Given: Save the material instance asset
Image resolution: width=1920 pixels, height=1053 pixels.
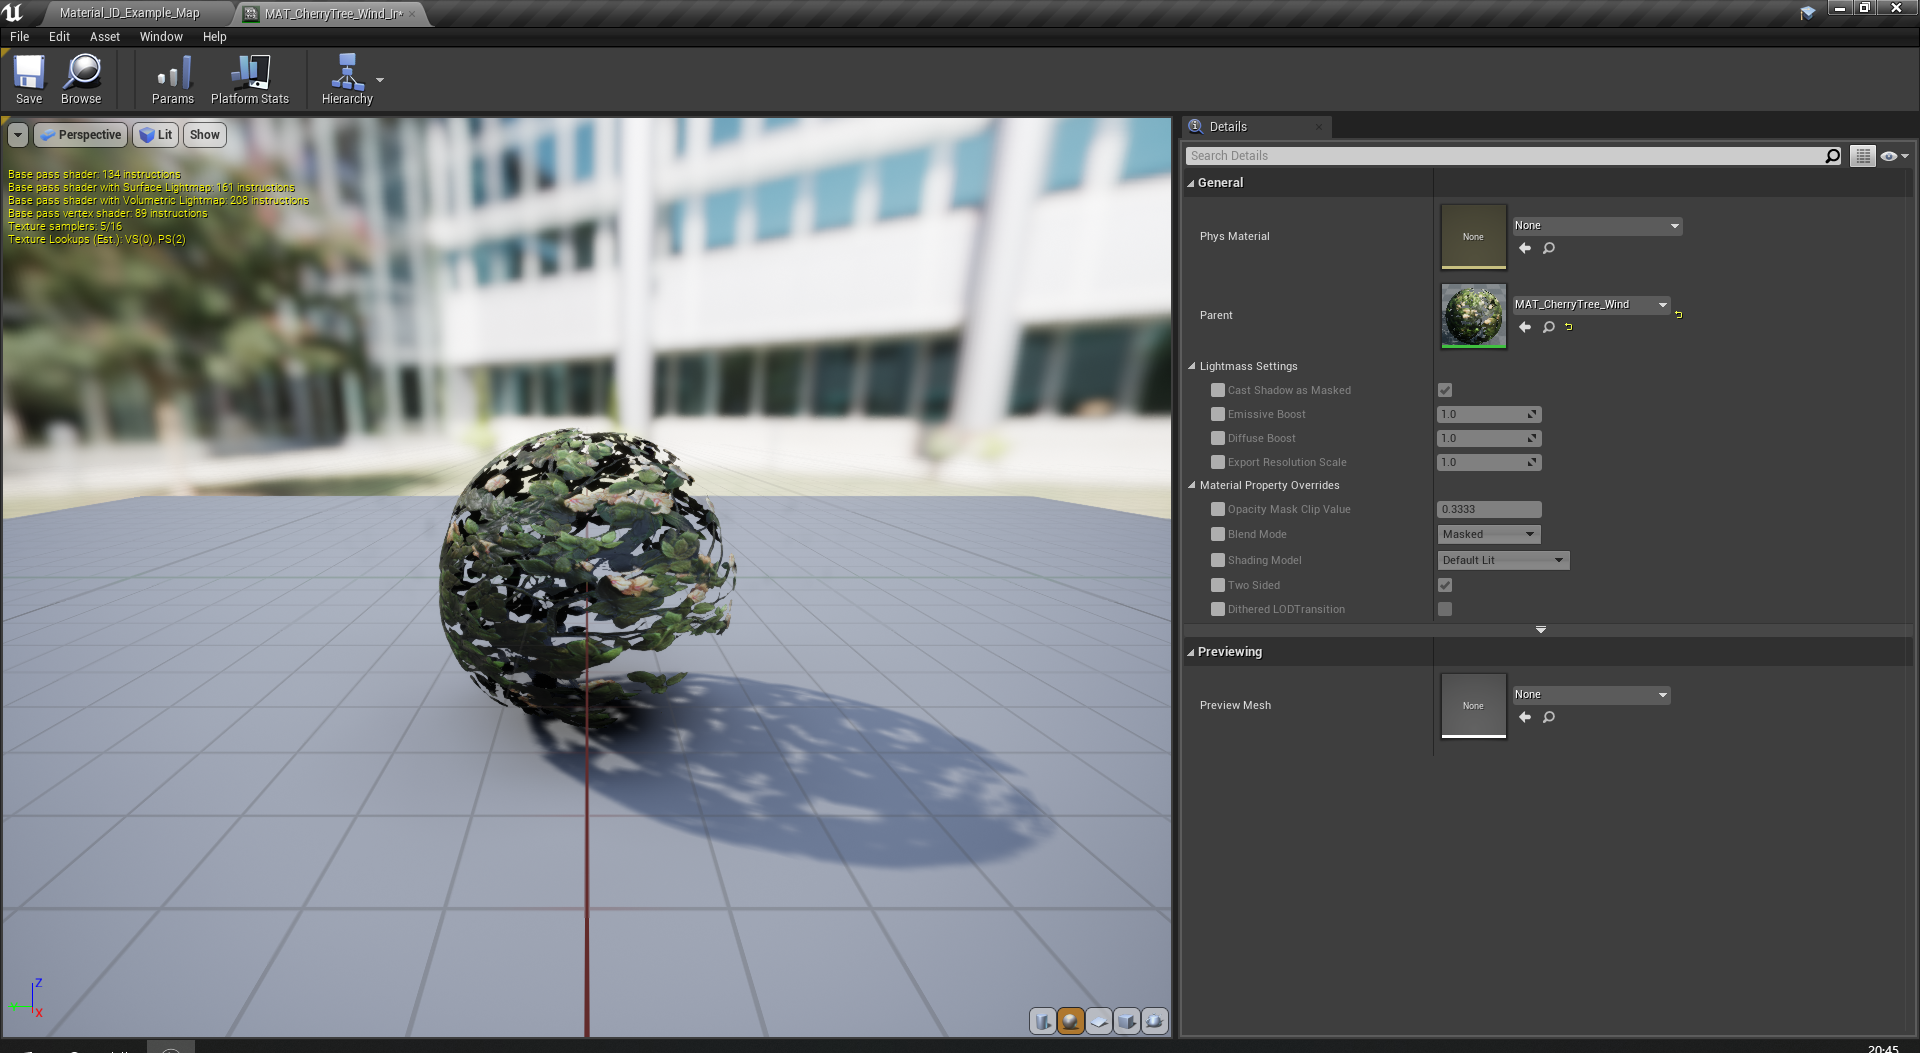Looking at the screenshot, I should coord(28,78).
